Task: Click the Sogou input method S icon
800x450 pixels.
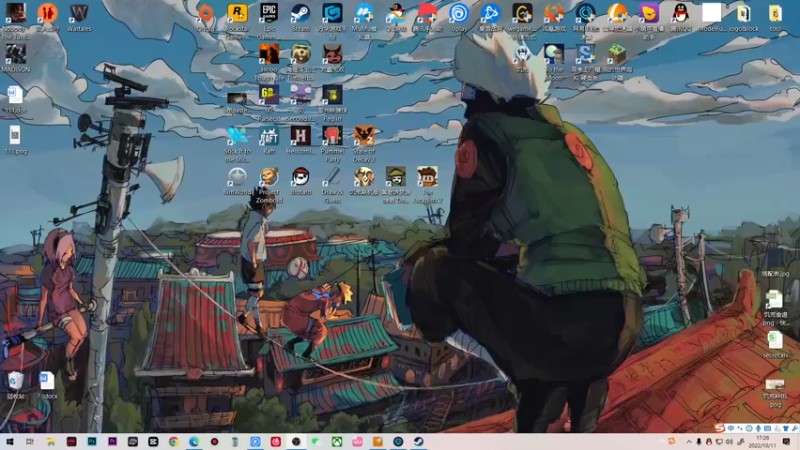Action: (719, 428)
